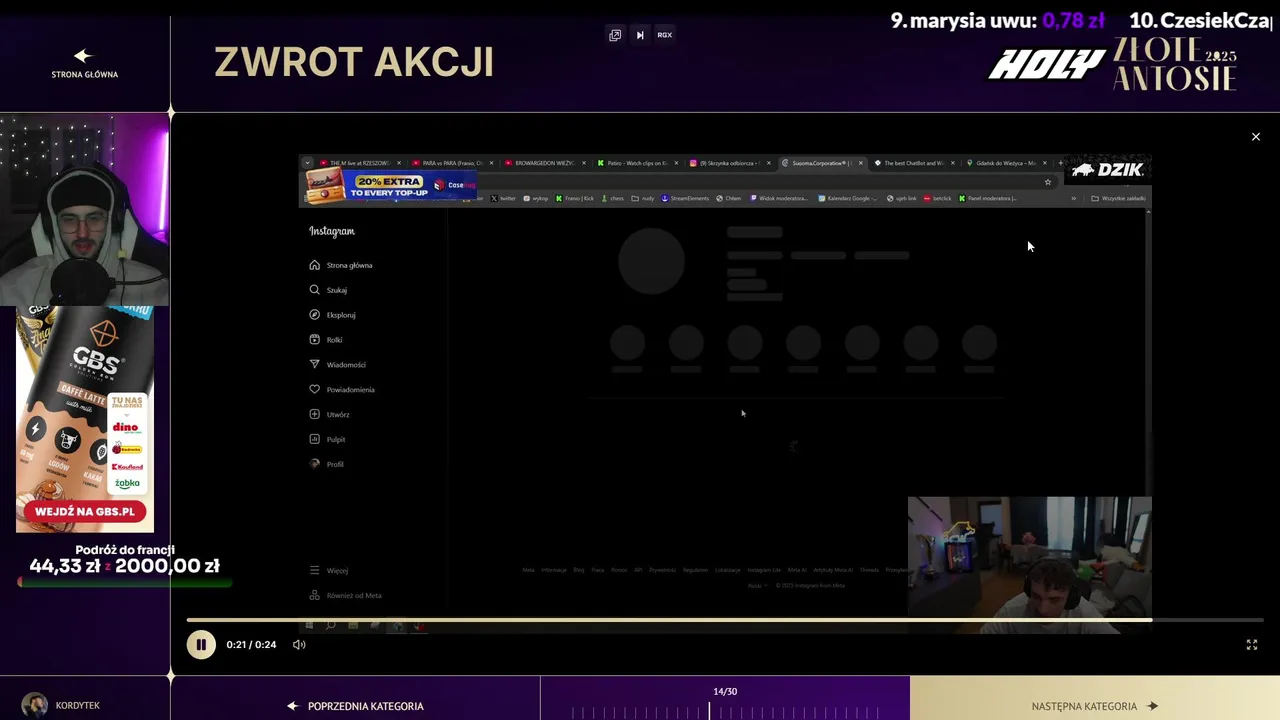The height and width of the screenshot is (720, 1280).
Task: Open wykop bookmark
Action: pyautogui.click(x=536, y=198)
